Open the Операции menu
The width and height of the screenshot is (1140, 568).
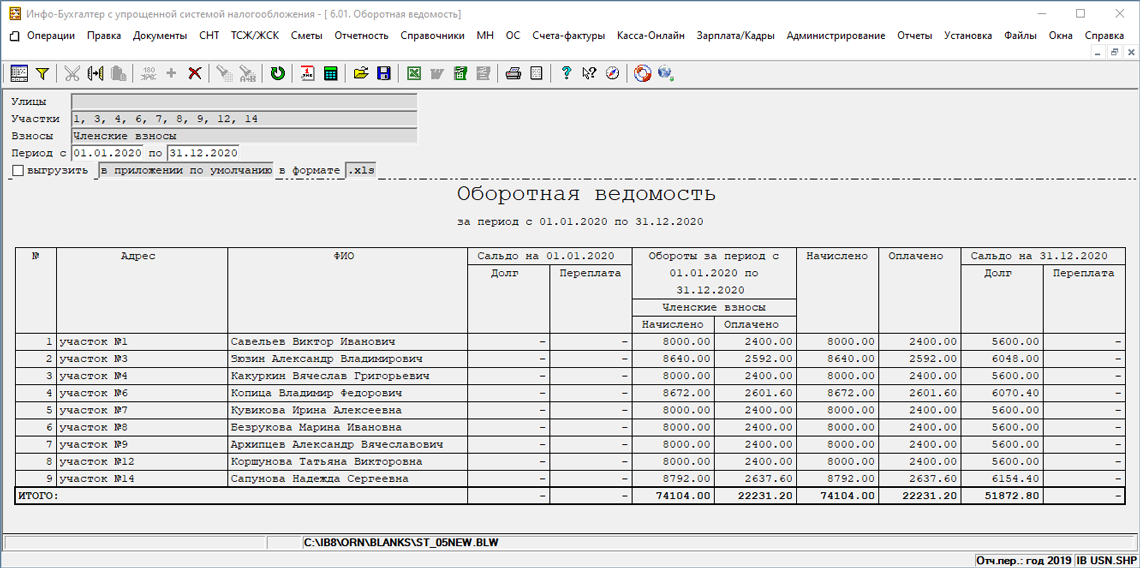(51, 36)
